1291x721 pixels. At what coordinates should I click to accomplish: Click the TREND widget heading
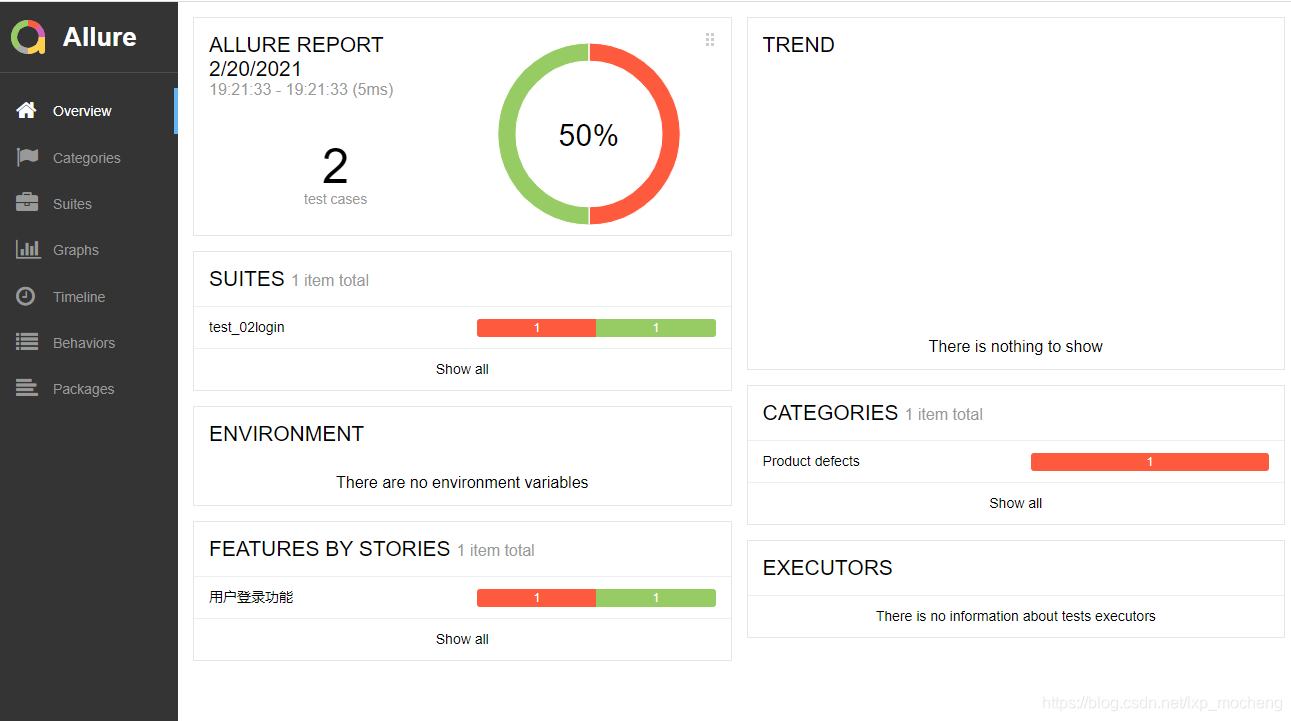tap(798, 45)
